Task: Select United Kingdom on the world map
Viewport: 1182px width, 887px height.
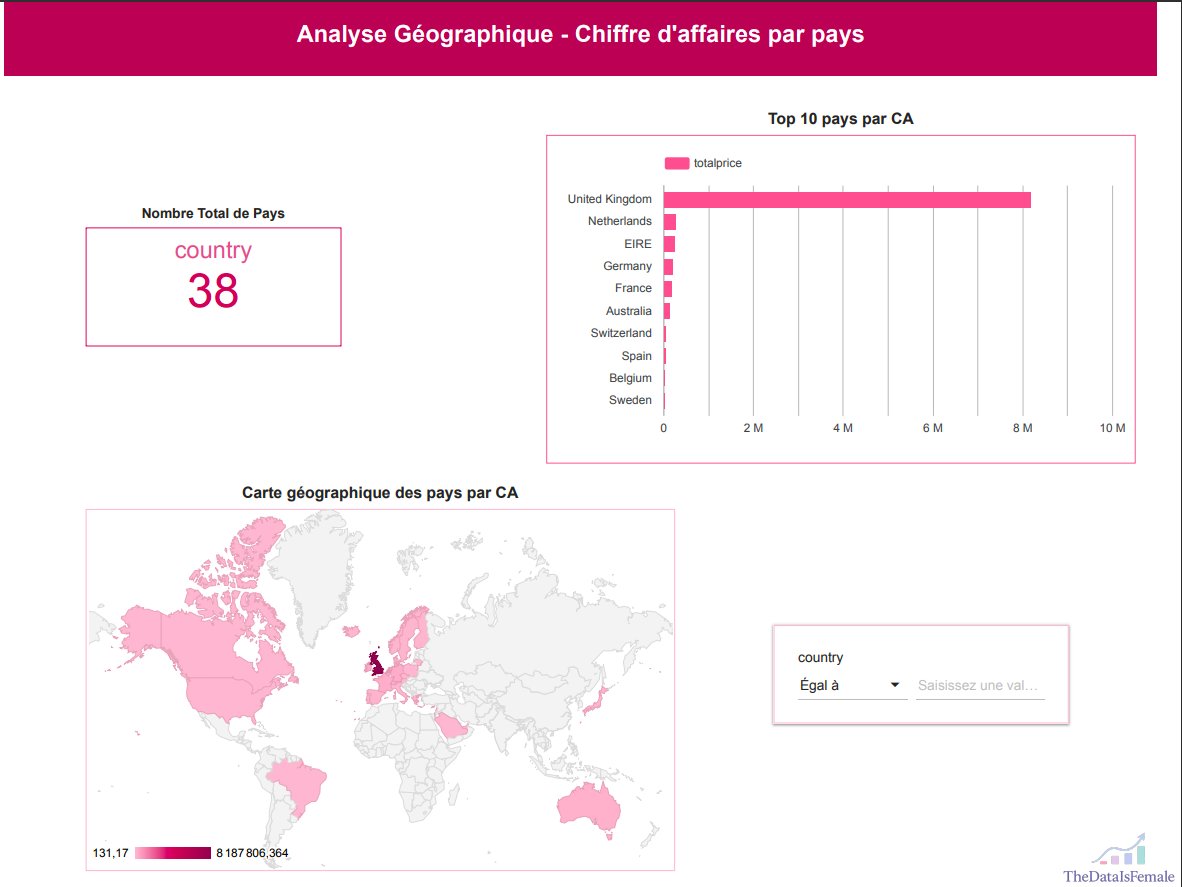Action: (x=376, y=665)
